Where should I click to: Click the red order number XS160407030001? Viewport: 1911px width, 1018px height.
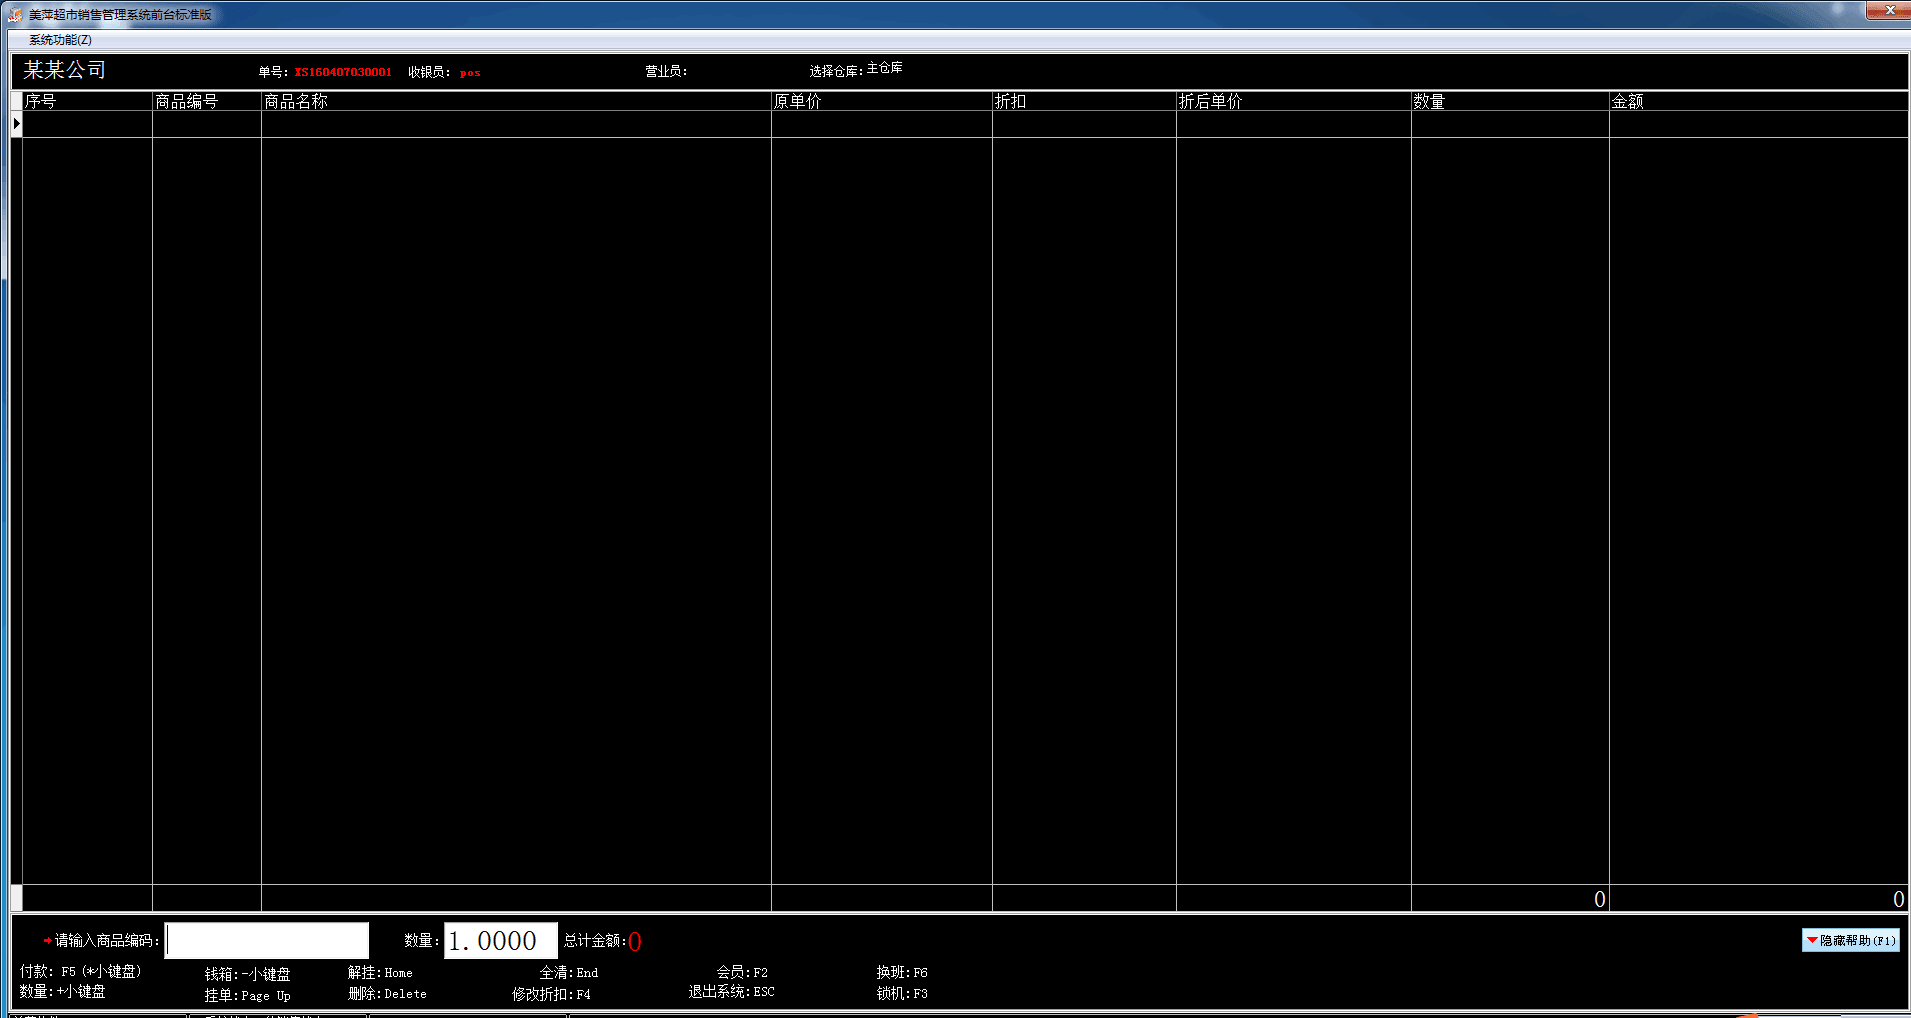343,72
